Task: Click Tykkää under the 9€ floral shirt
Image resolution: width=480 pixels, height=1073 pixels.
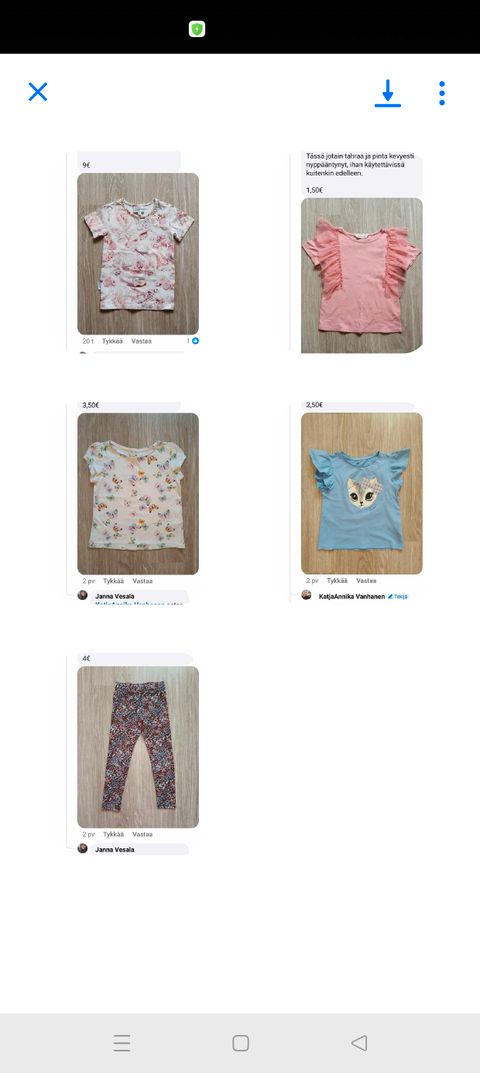Action: tap(112, 341)
